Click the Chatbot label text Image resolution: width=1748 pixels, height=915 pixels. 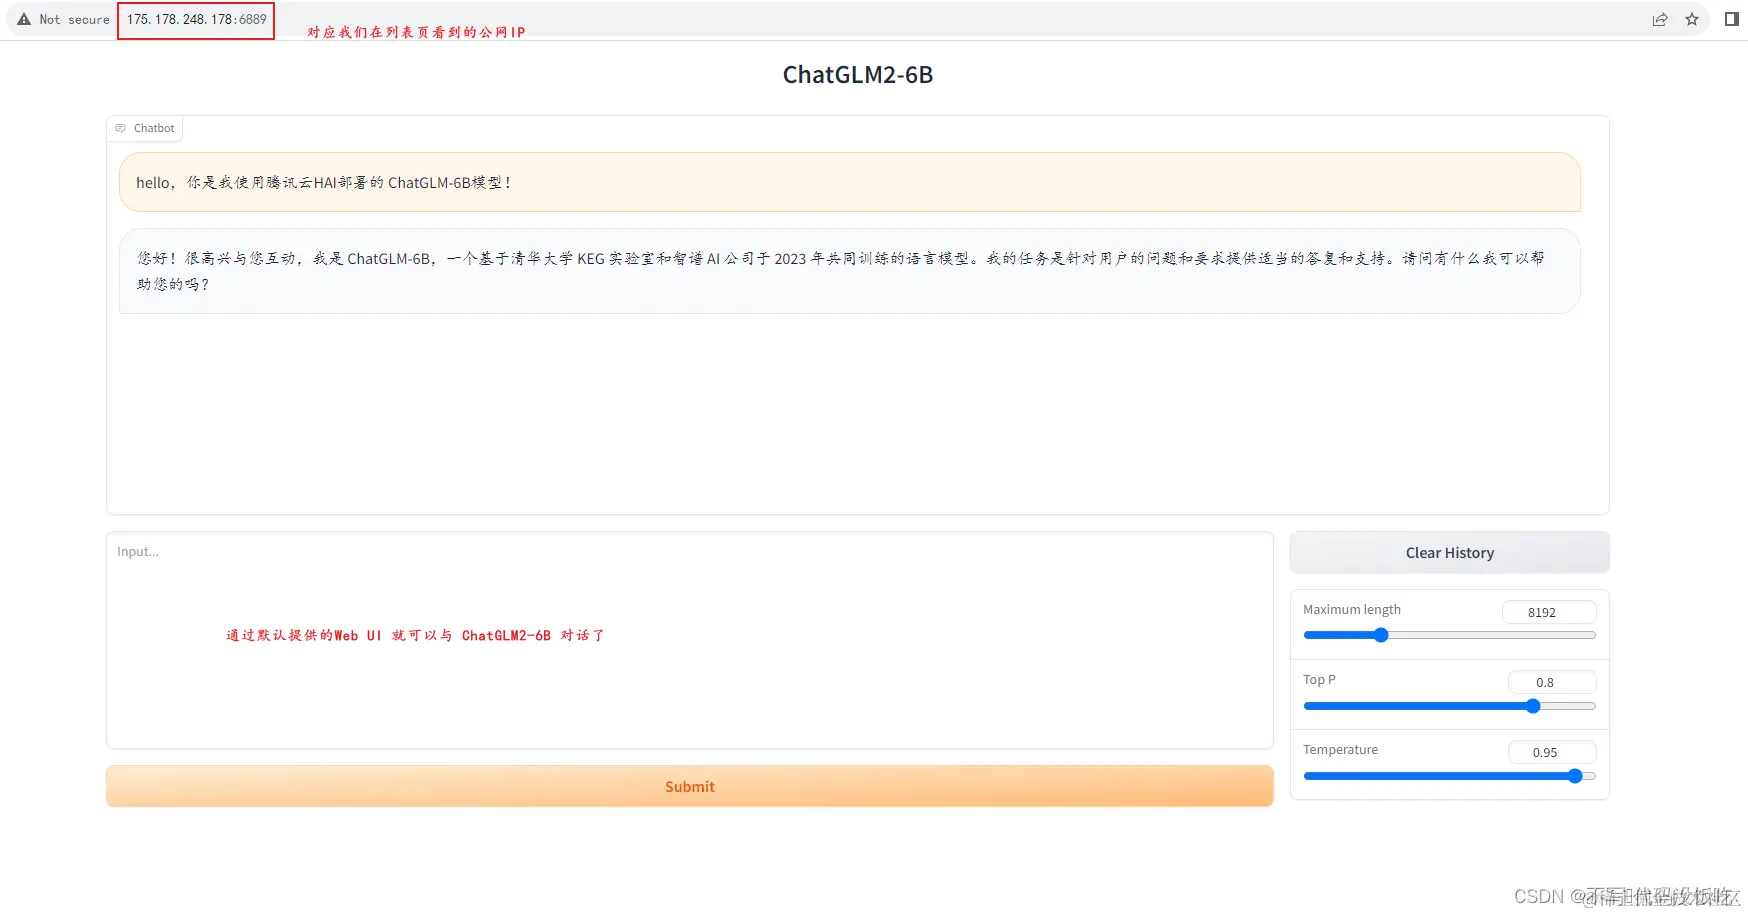point(154,128)
